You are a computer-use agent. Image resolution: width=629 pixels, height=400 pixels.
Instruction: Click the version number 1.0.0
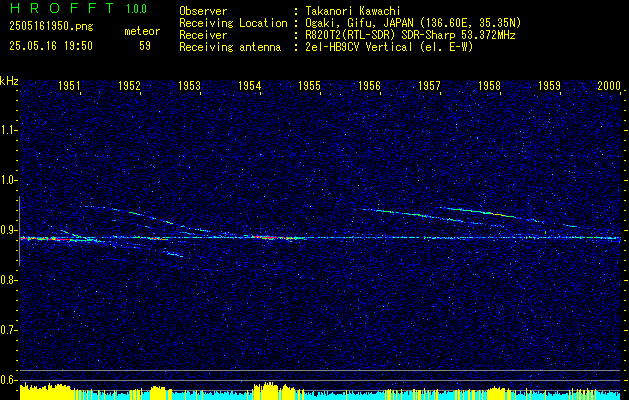pyautogui.click(x=136, y=9)
